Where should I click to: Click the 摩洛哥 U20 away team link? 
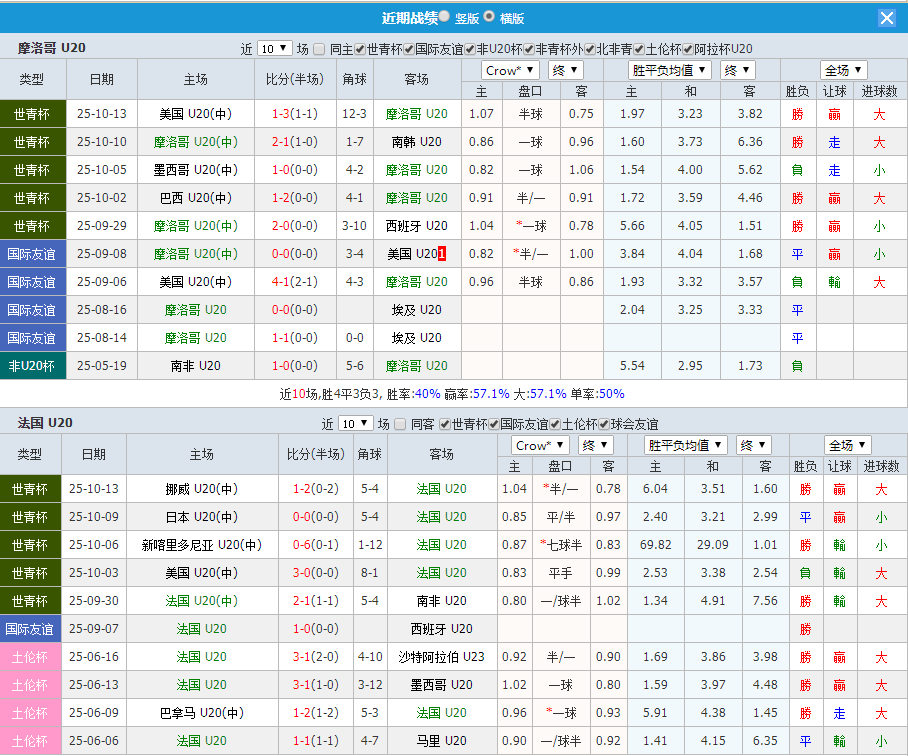point(416,113)
